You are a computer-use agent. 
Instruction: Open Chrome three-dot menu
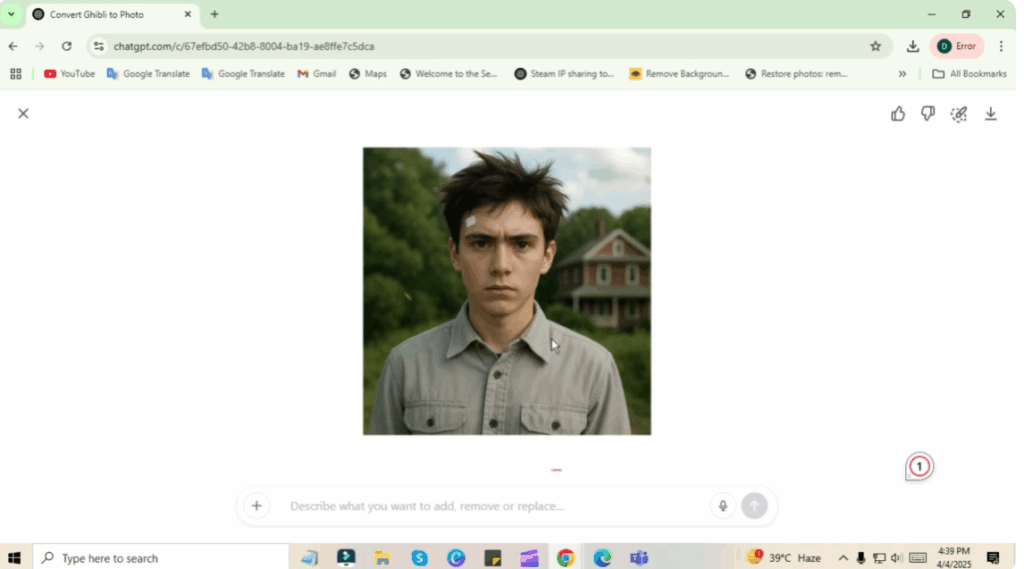1001,46
